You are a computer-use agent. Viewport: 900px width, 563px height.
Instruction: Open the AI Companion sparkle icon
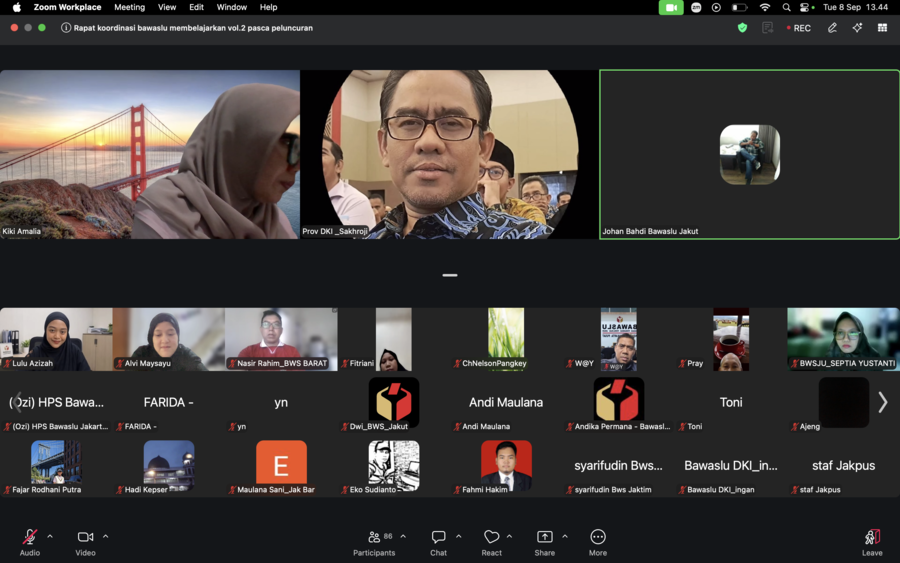[857, 28]
